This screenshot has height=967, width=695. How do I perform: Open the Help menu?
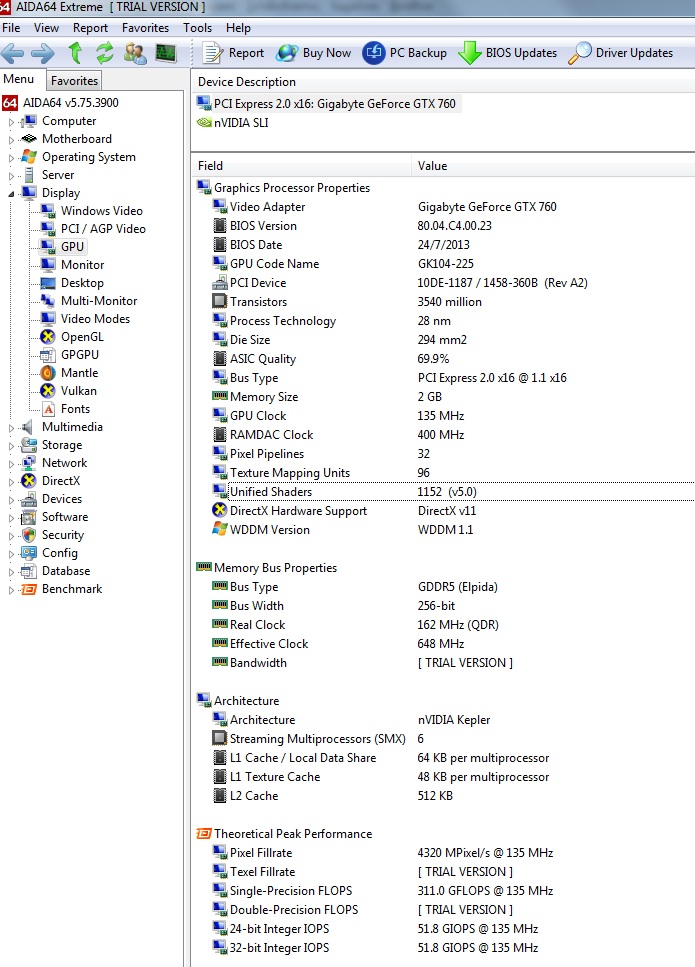click(x=238, y=28)
